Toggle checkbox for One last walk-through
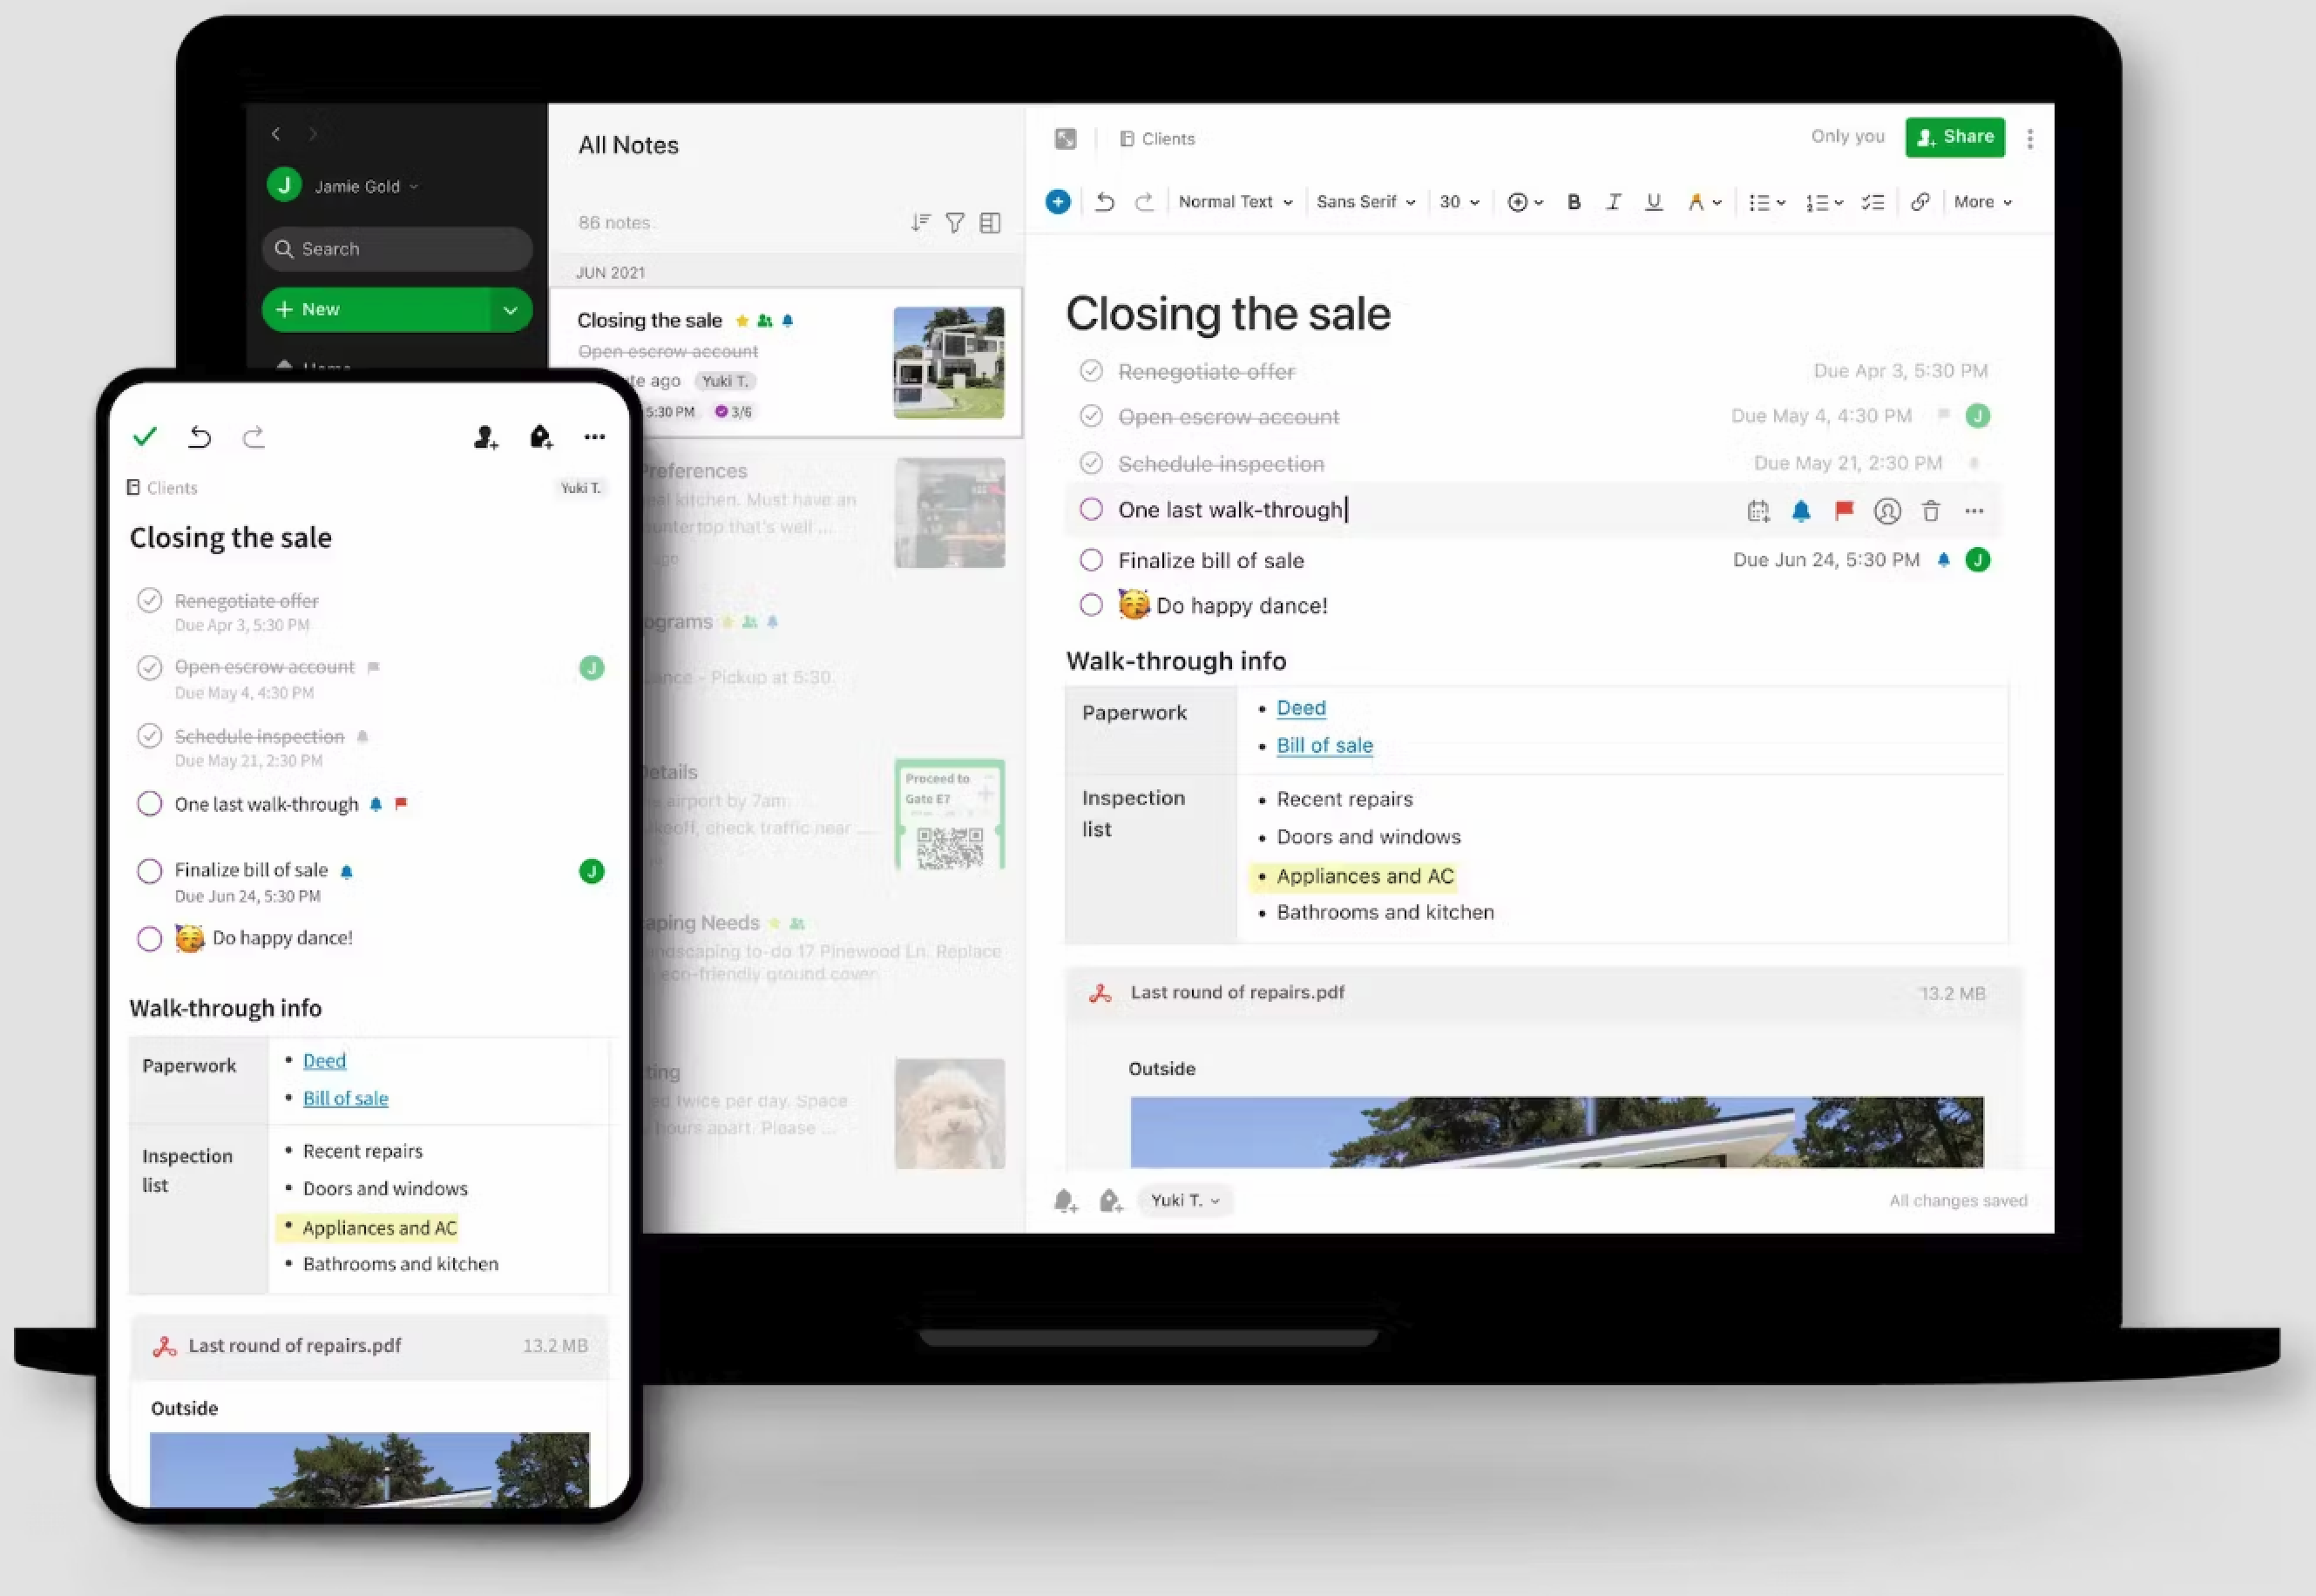Image resolution: width=2316 pixels, height=1596 pixels. click(x=1089, y=509)
